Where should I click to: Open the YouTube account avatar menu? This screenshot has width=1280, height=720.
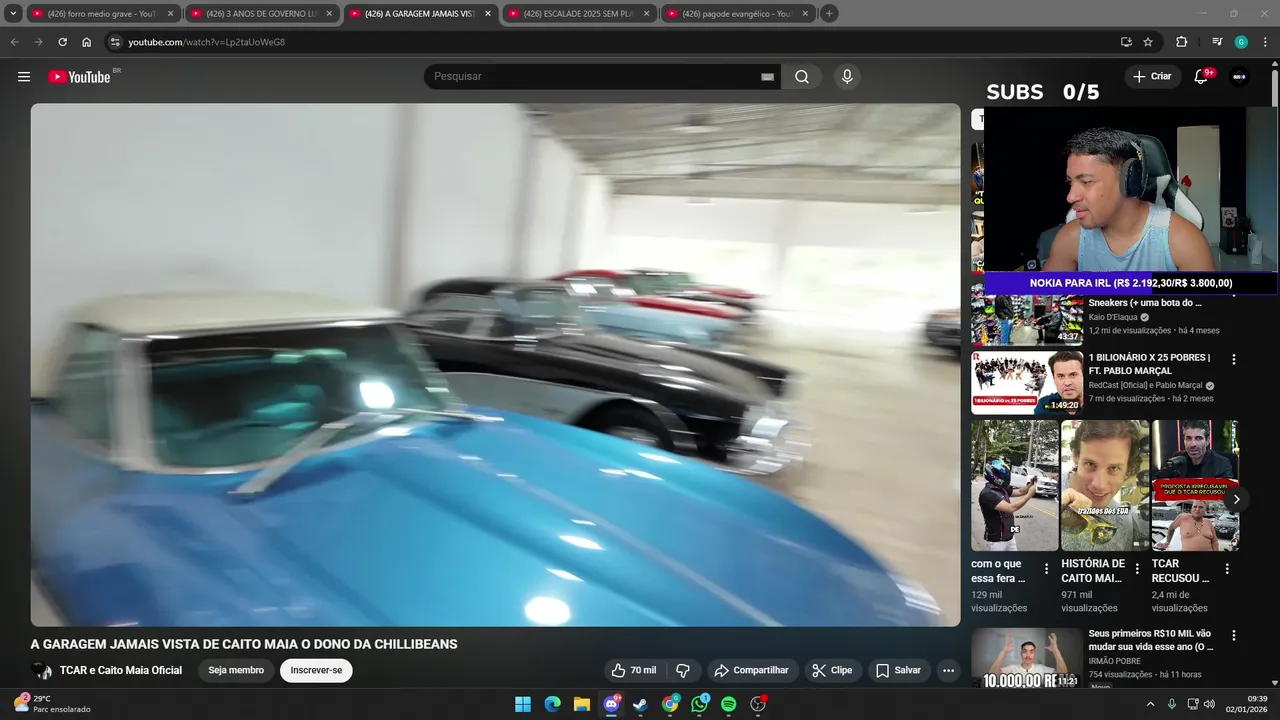pos(1239,77)
